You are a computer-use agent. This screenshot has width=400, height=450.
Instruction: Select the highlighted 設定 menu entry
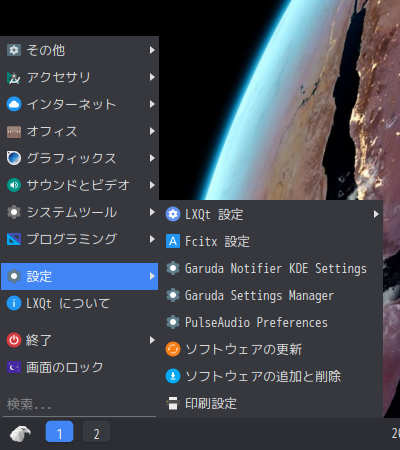coord(79,276)
